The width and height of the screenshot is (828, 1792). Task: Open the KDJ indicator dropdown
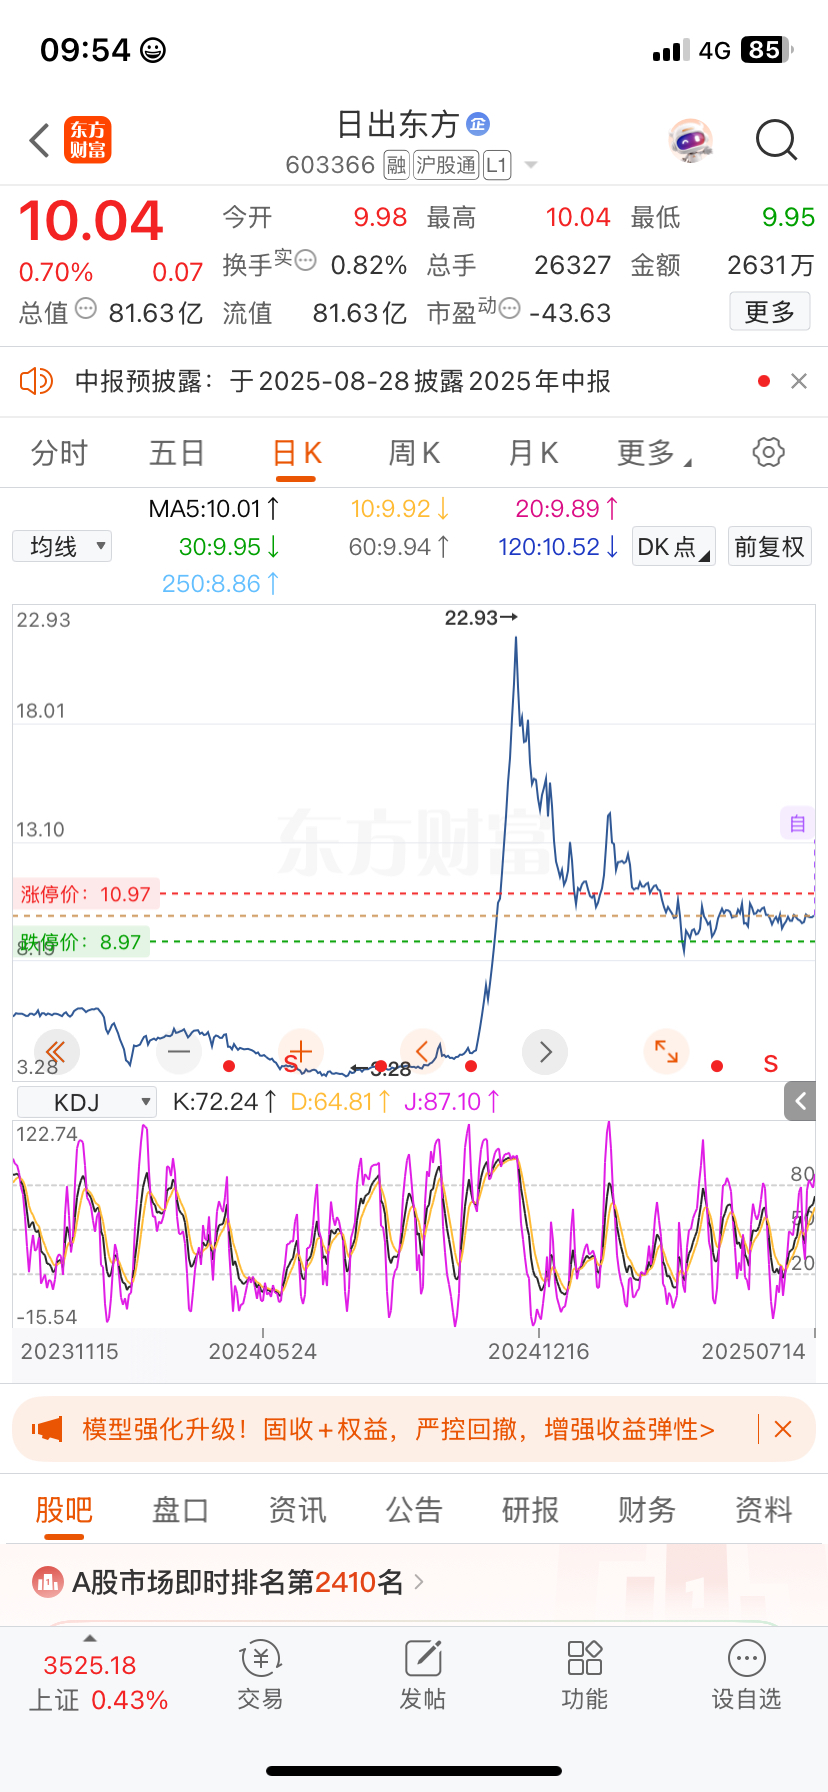(x=88, y=1102)
